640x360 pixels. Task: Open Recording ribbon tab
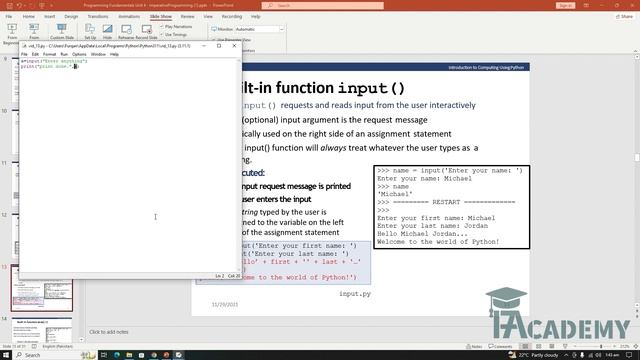[x=232, y=17]
